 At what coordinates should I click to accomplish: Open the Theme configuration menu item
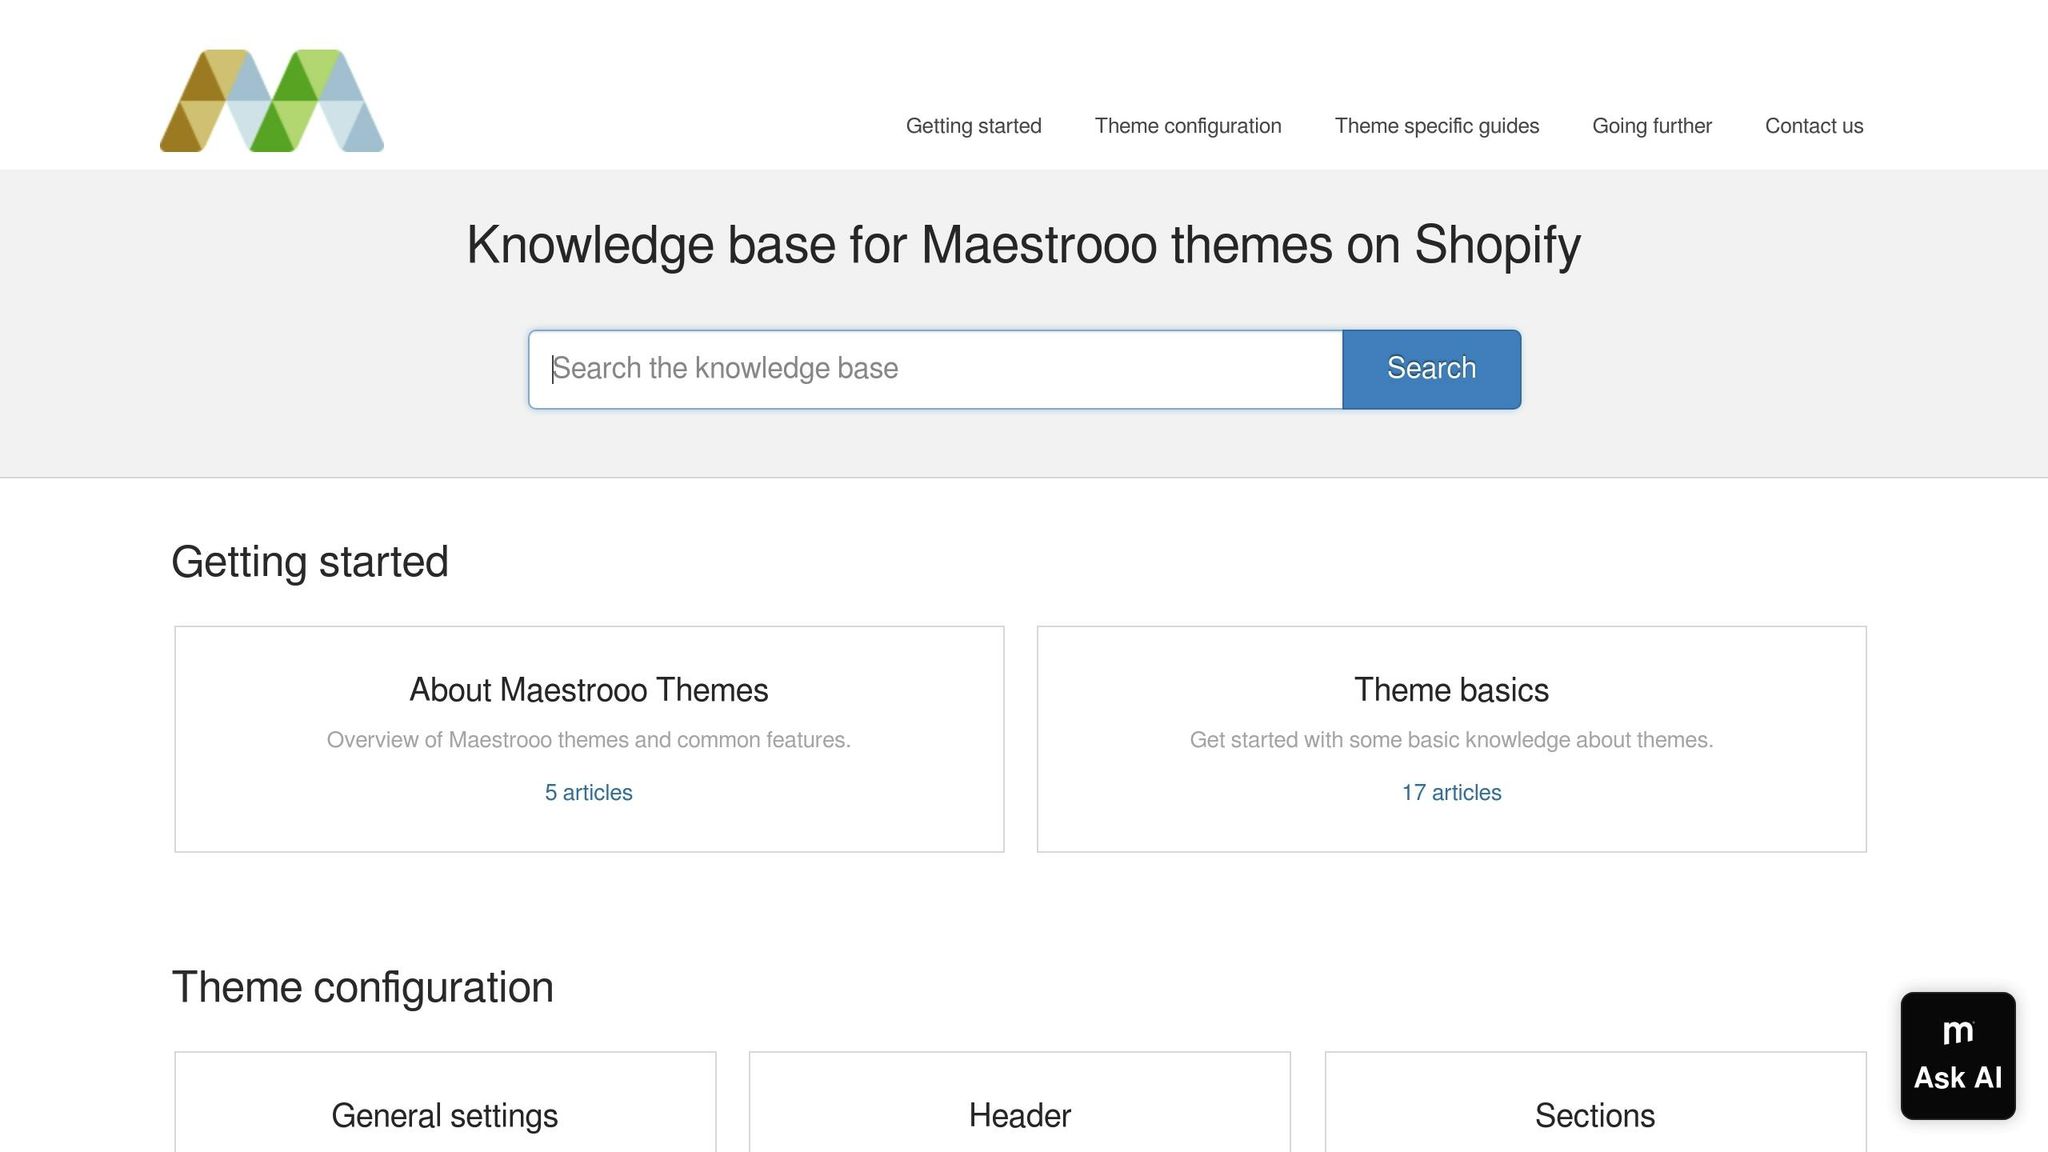tap(1187, 126)
